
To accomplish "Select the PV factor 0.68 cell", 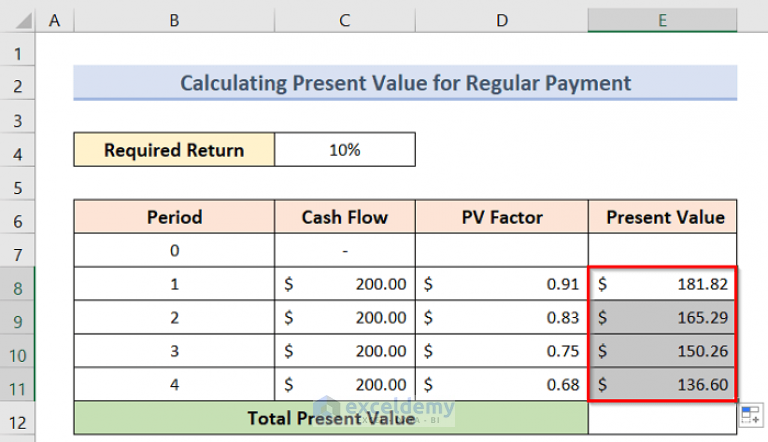I will pyautogui.click(x=502, y=384).
